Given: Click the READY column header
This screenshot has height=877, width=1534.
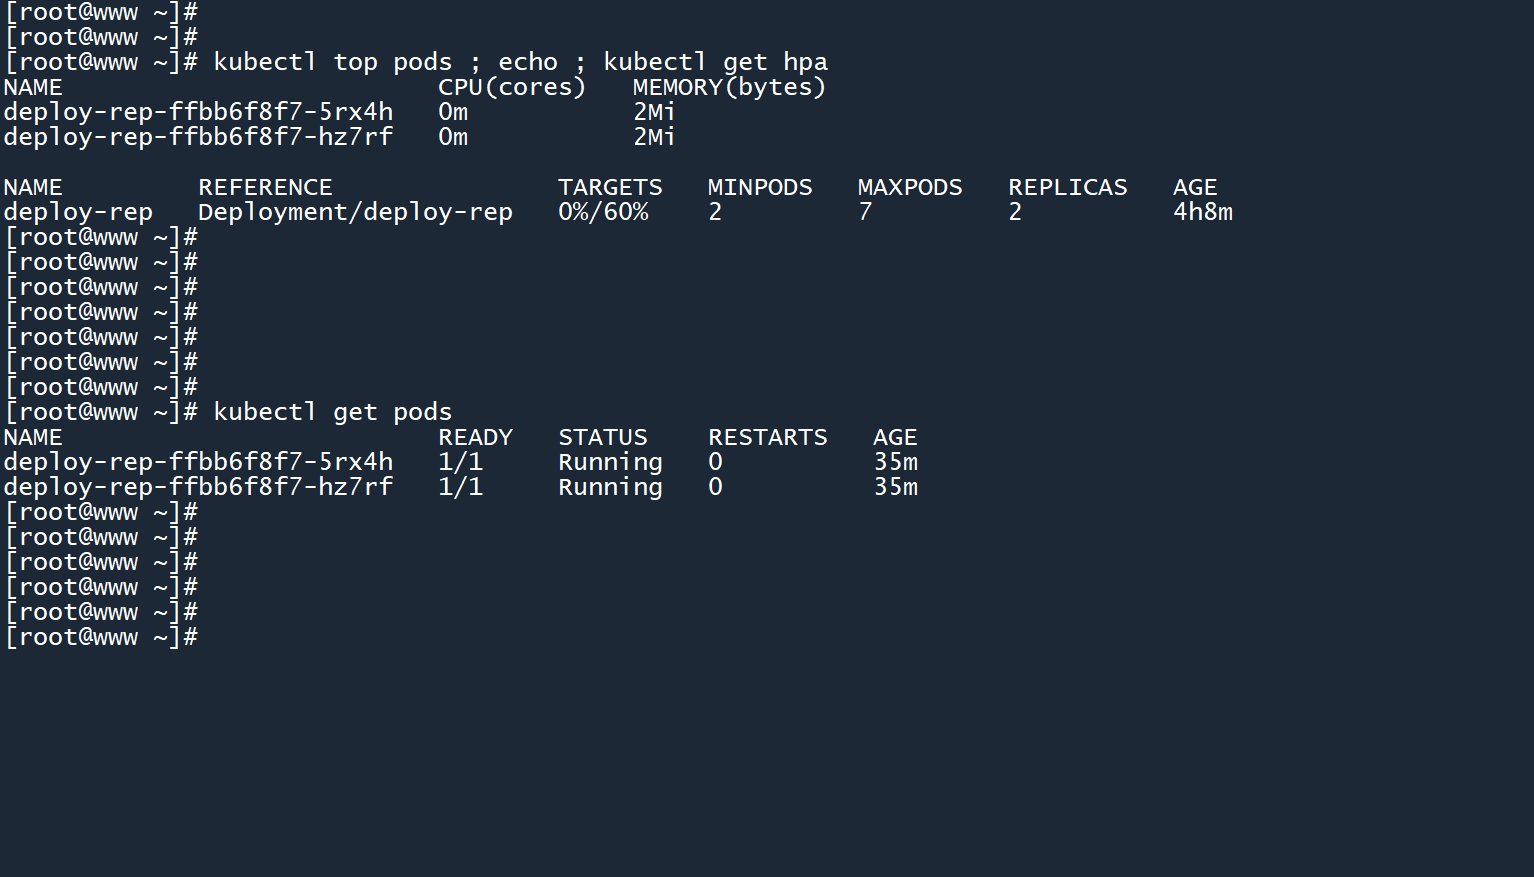Looking at the screenshot, I should (475, 437).
